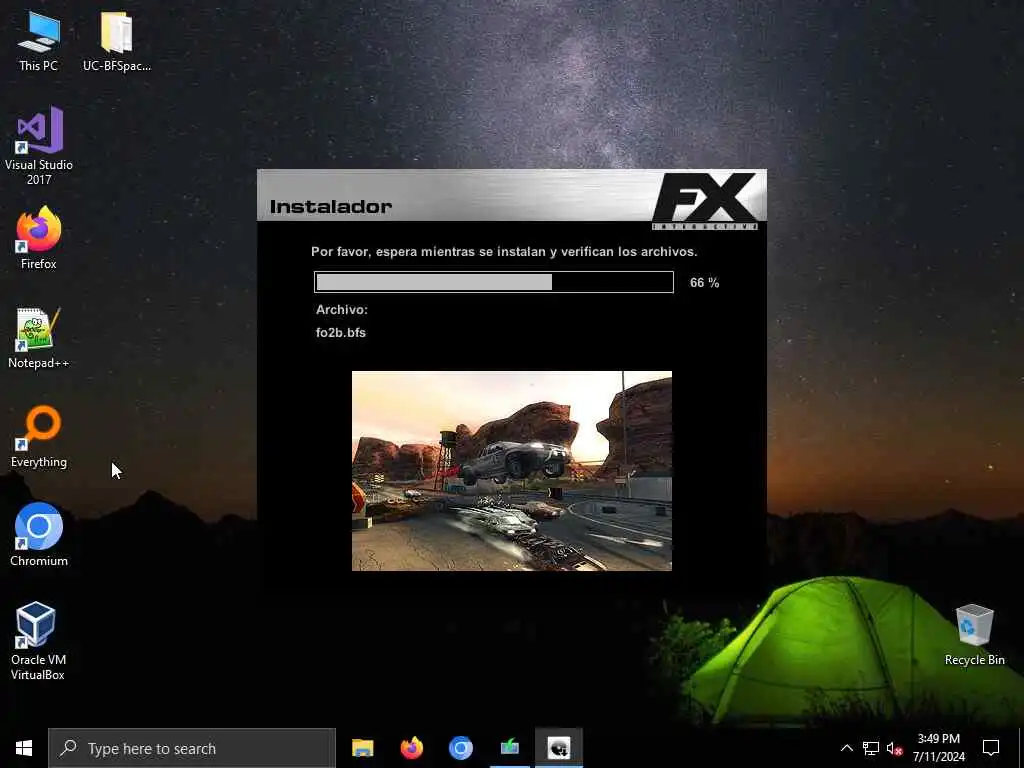The width and height of the screenshot is (1024, 768).
Task: Click the Archivo: label
Action: click(x=342, y=310)
